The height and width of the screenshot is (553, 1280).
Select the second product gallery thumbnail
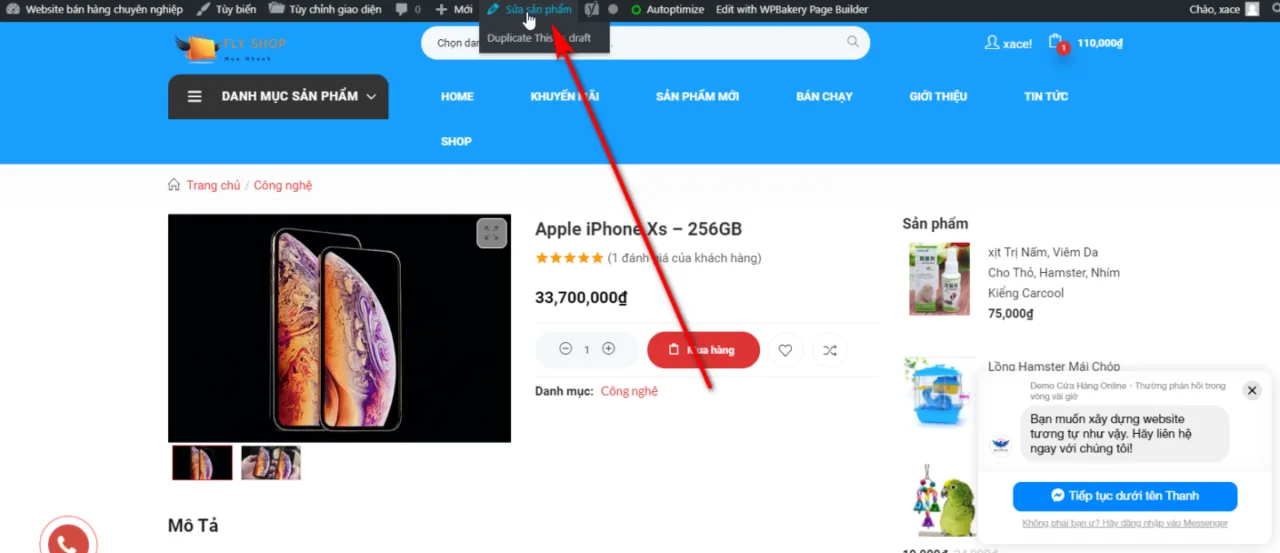click(271, 462)
